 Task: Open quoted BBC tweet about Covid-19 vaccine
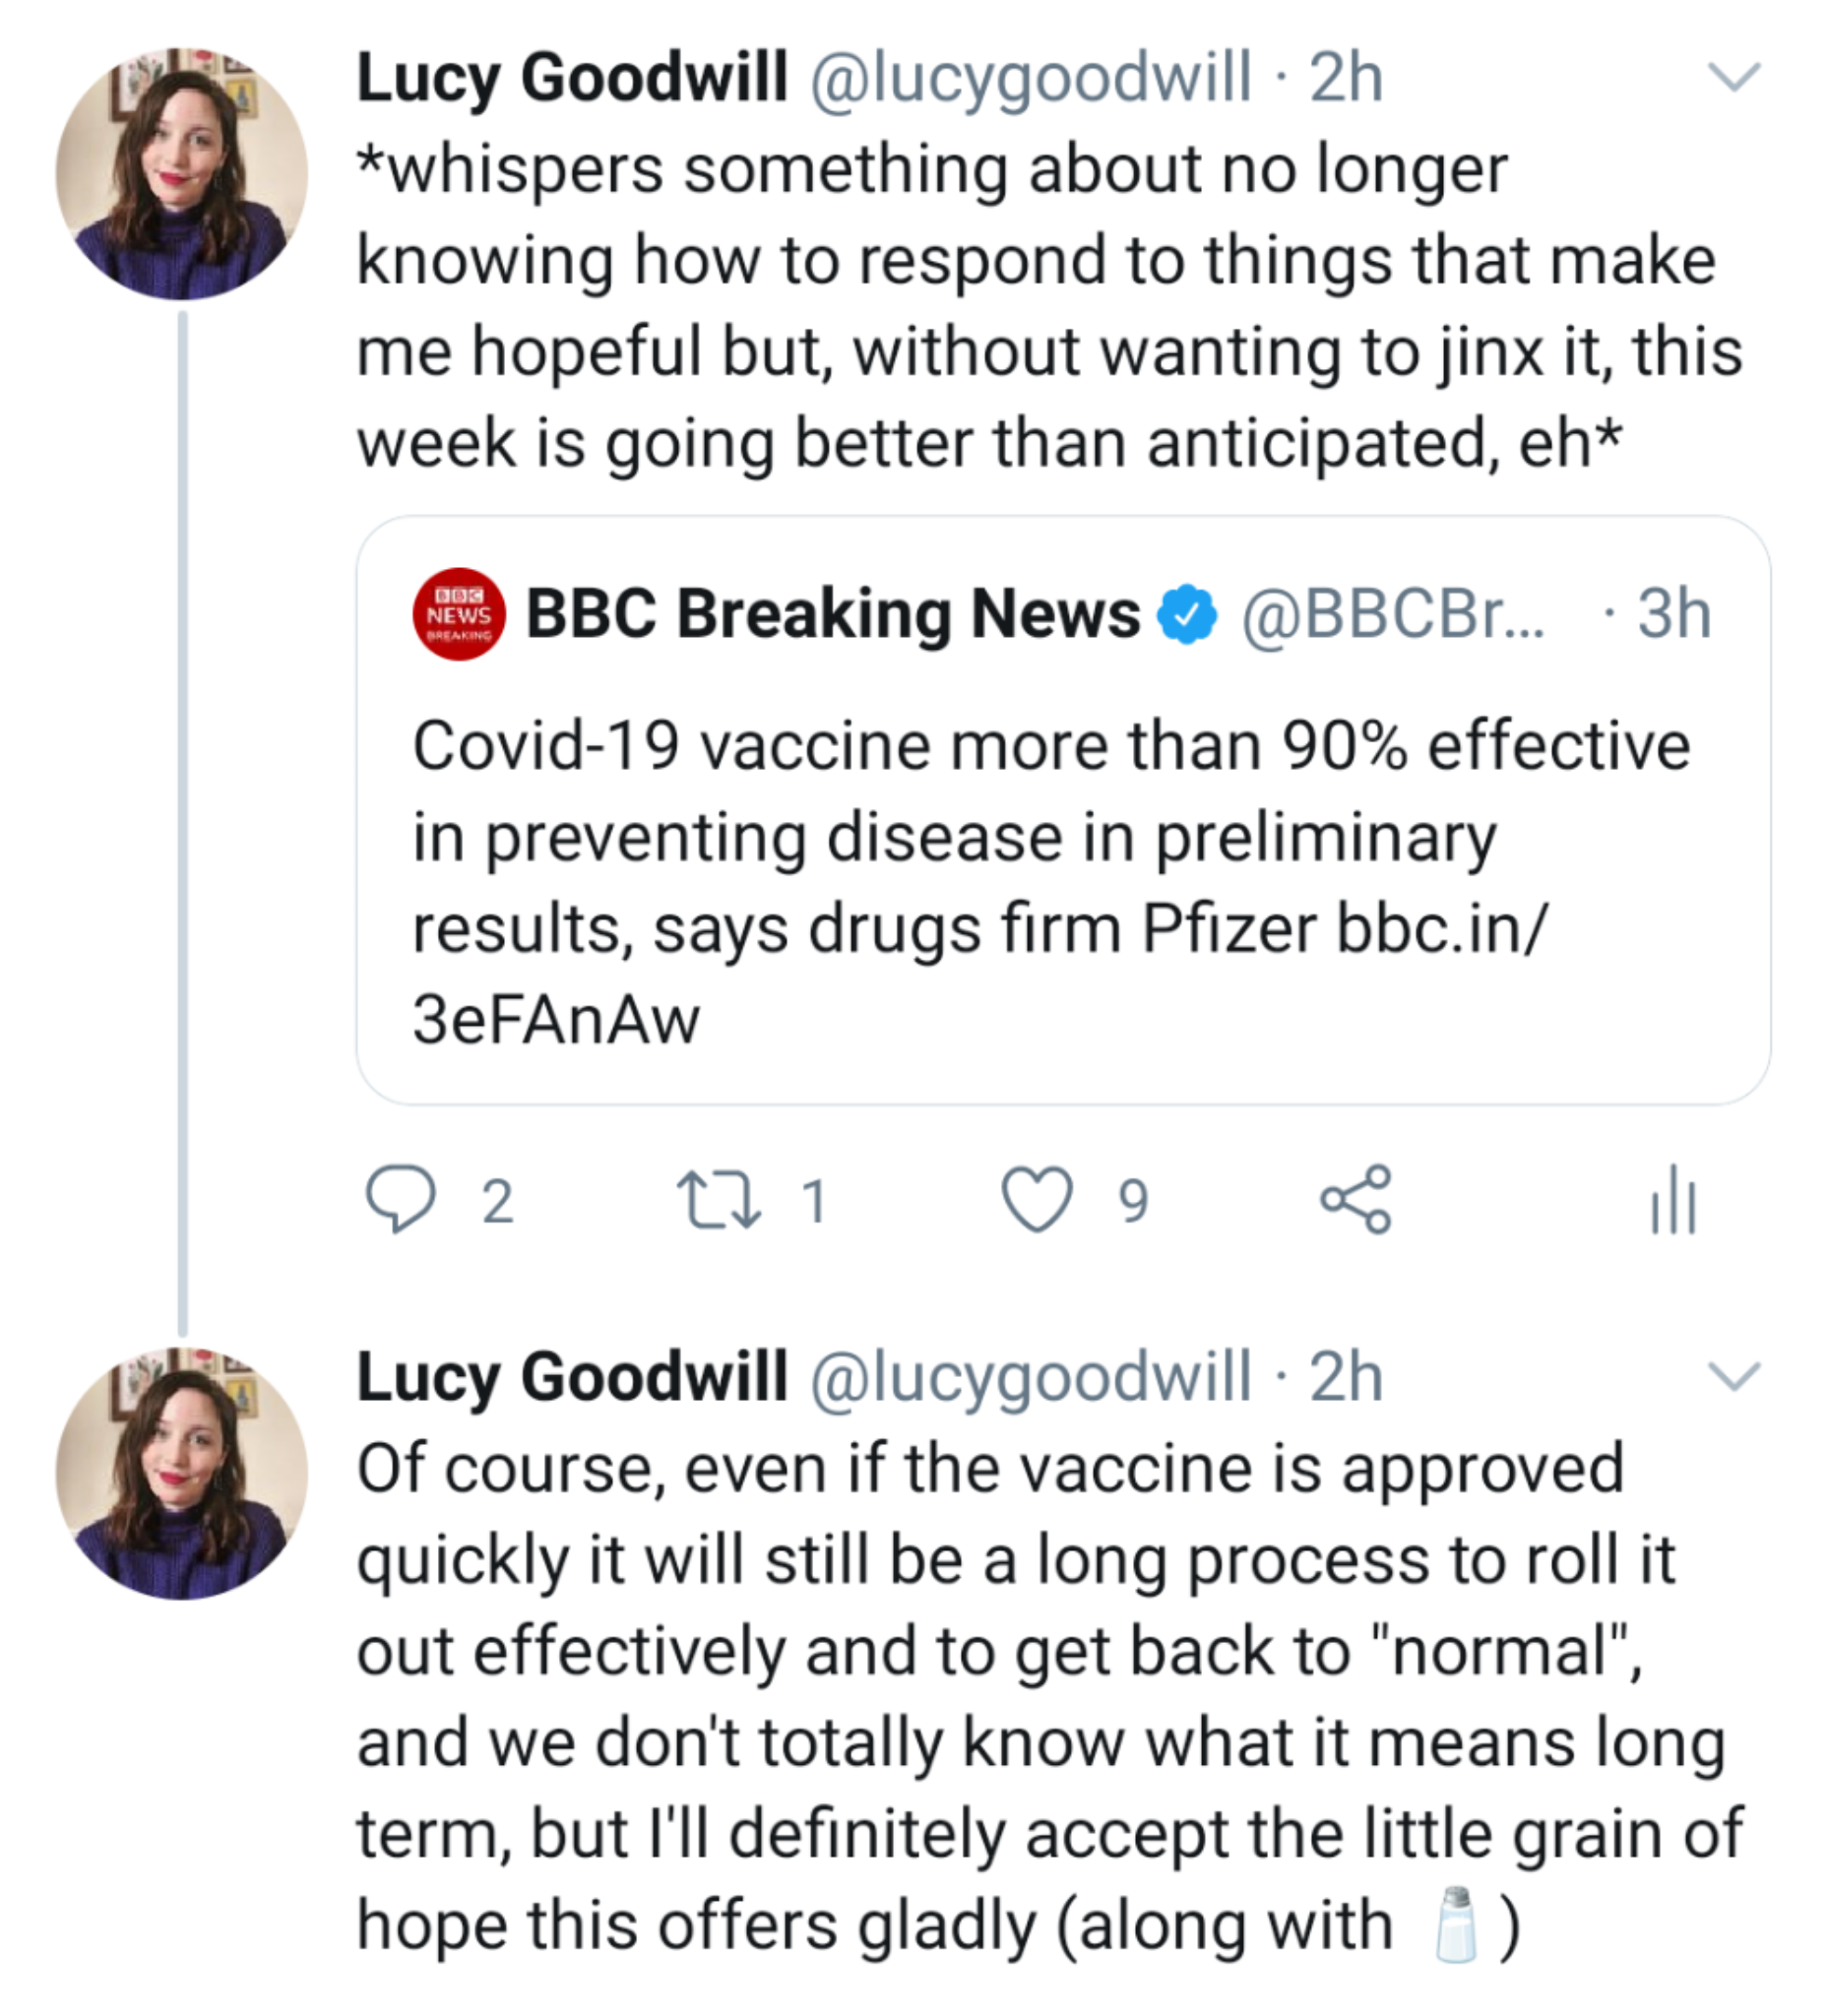tap(1050, 840)
